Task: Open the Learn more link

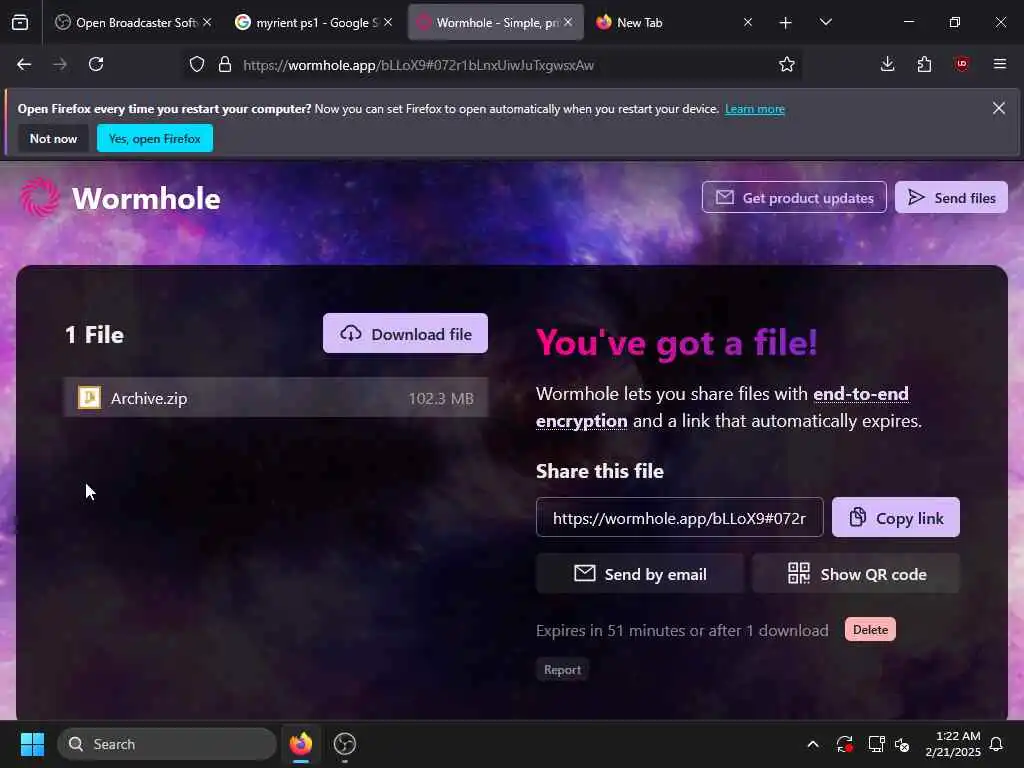Action: pyautogui.click(x=755, y=109)
